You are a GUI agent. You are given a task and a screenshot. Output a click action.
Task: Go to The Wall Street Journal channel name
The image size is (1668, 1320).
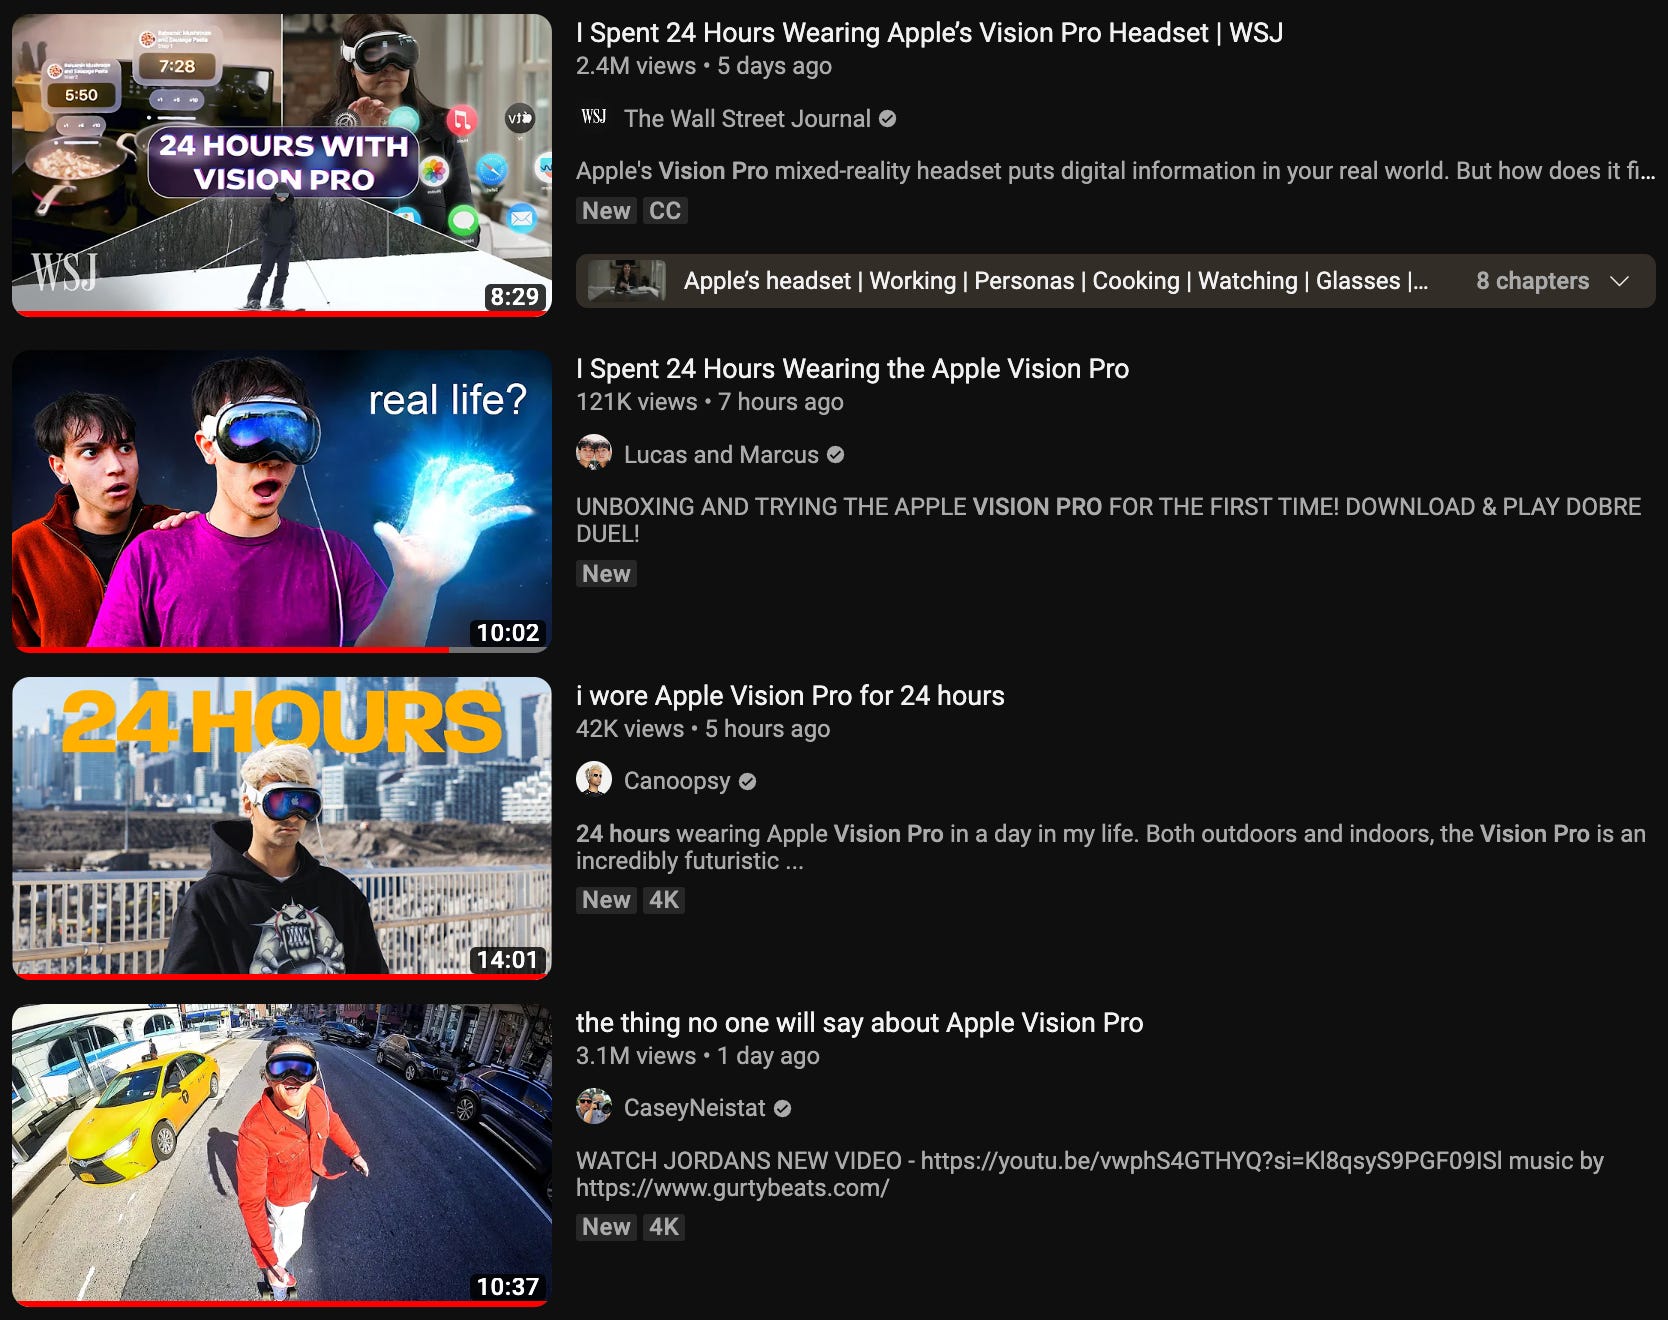747,119
